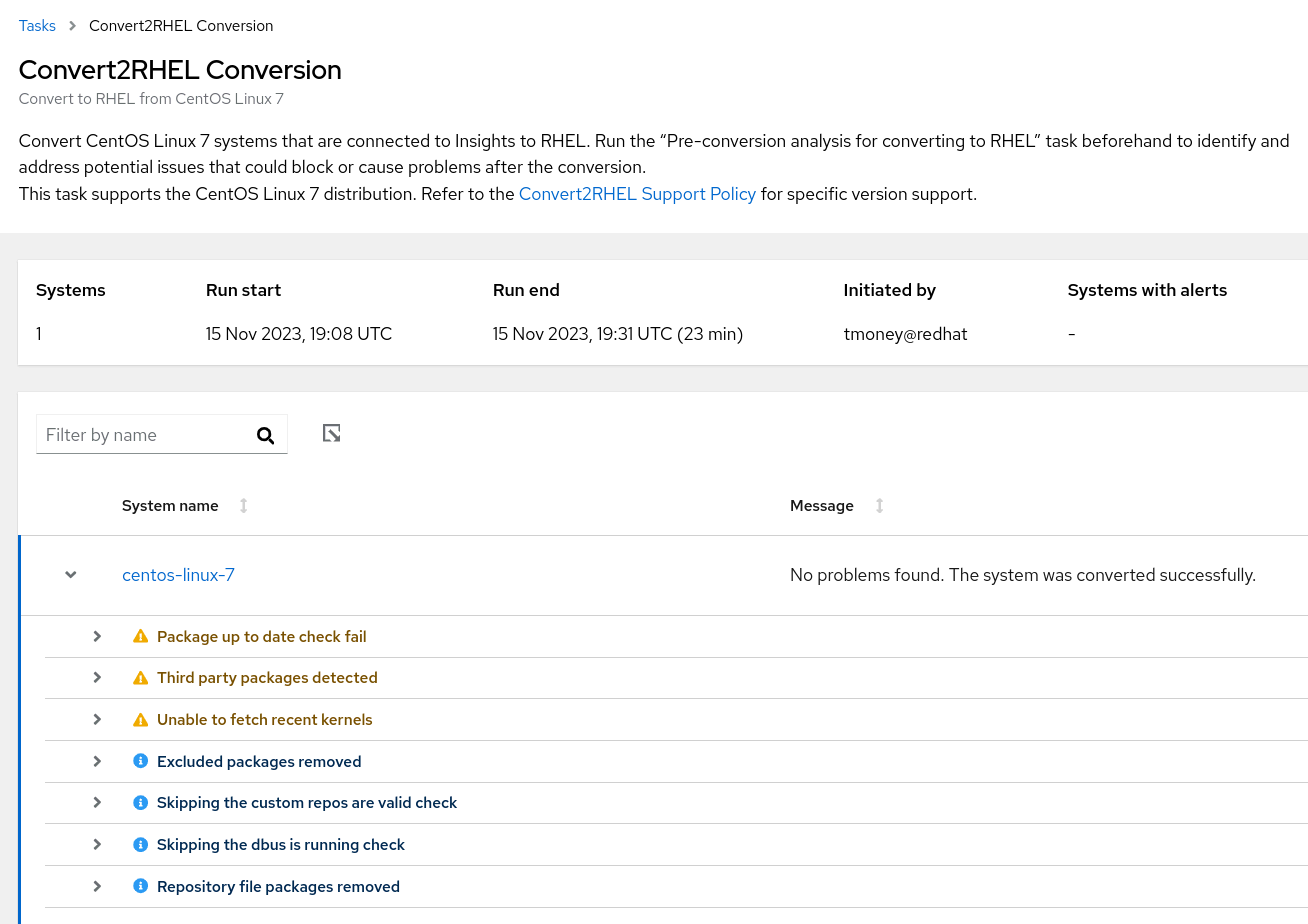The image size is (1308, 924).
Task: Click warning icon for Unable to fetch recent kernels
Action: click(141, 720)
